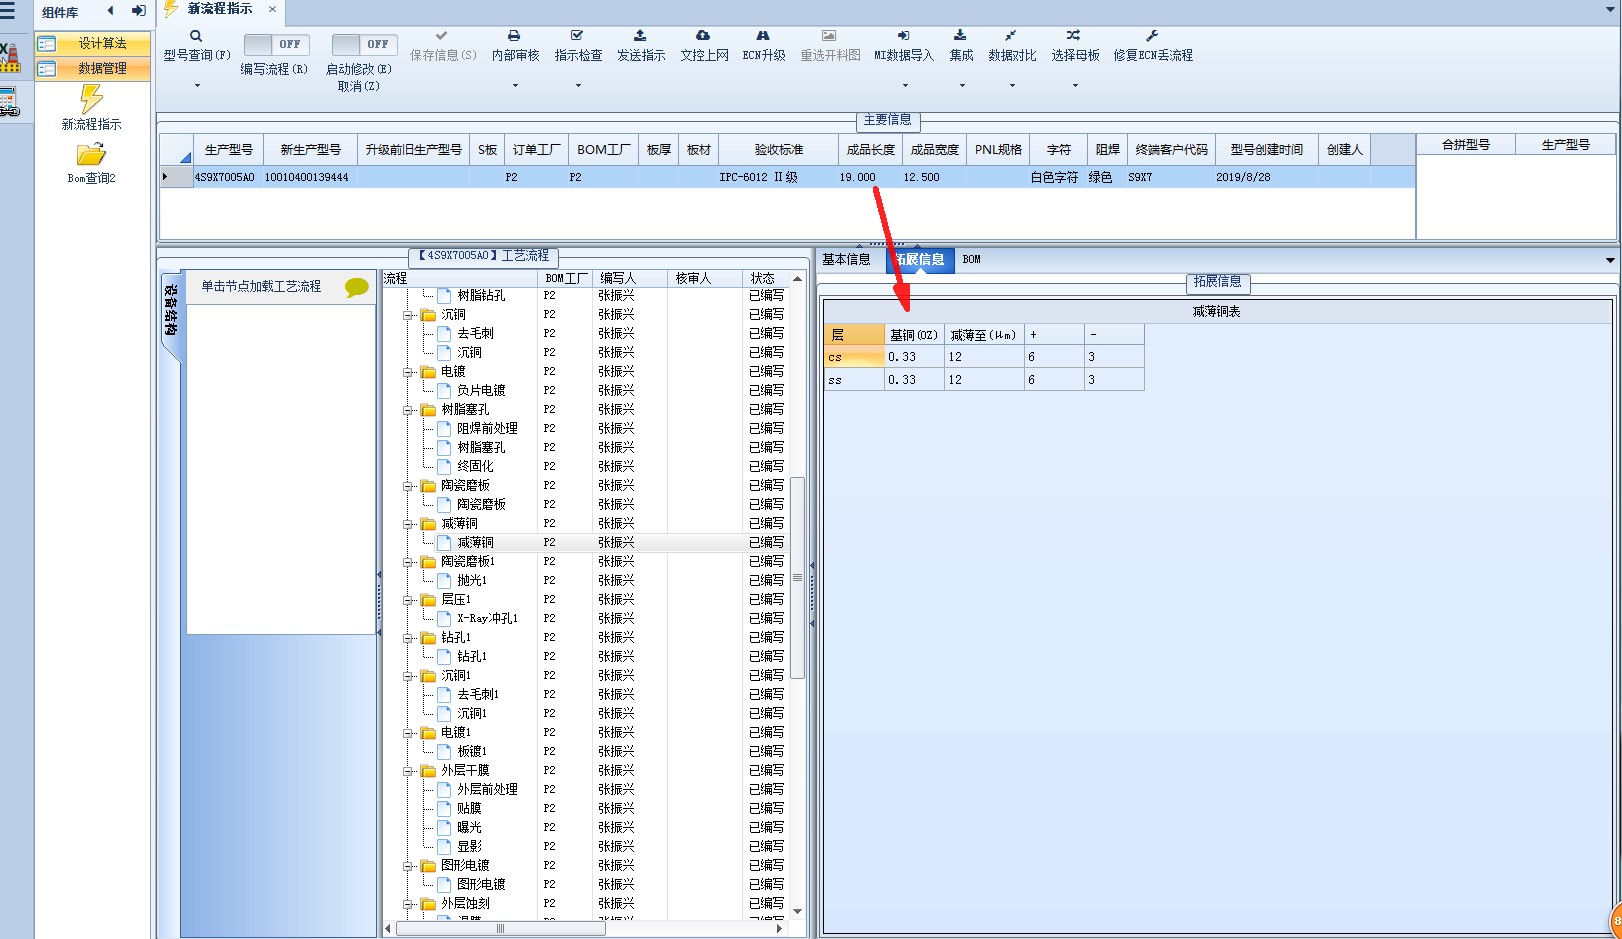Click the 组件库 collapse left arrow

coord(110,11)
